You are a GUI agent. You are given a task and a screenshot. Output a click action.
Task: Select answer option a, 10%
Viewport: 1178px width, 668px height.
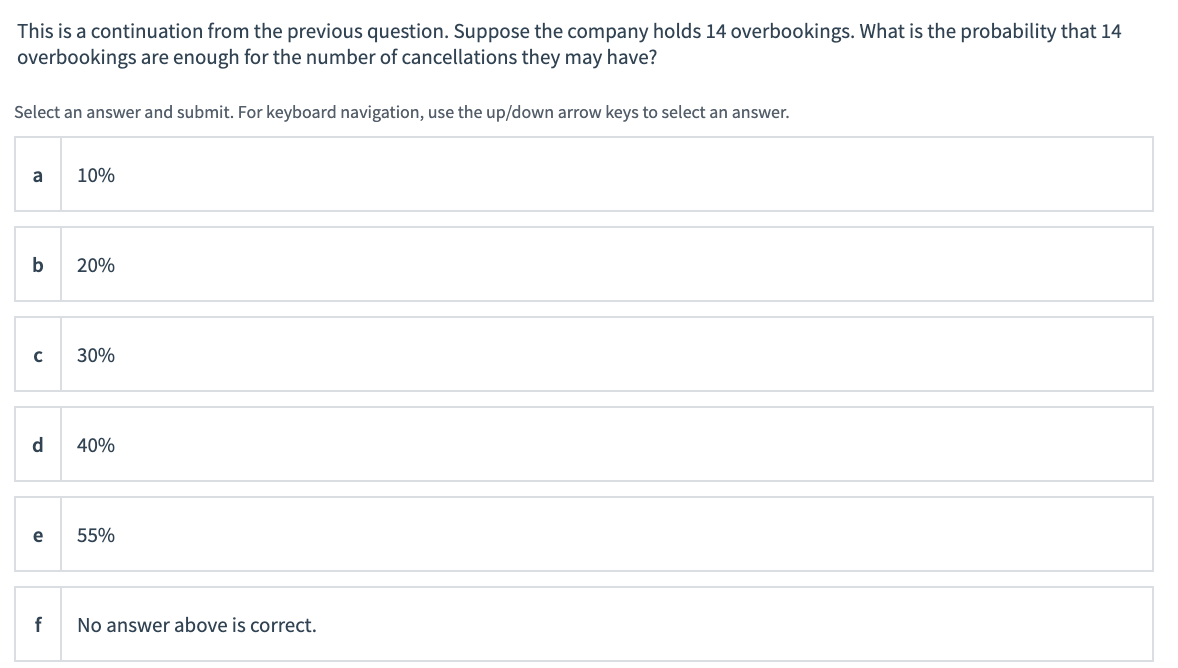pos(583,175)
